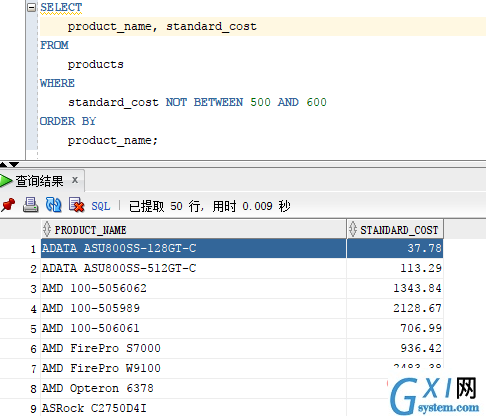Click the sort arrows icon beside PRODUCT_NAME

[47, 229]
